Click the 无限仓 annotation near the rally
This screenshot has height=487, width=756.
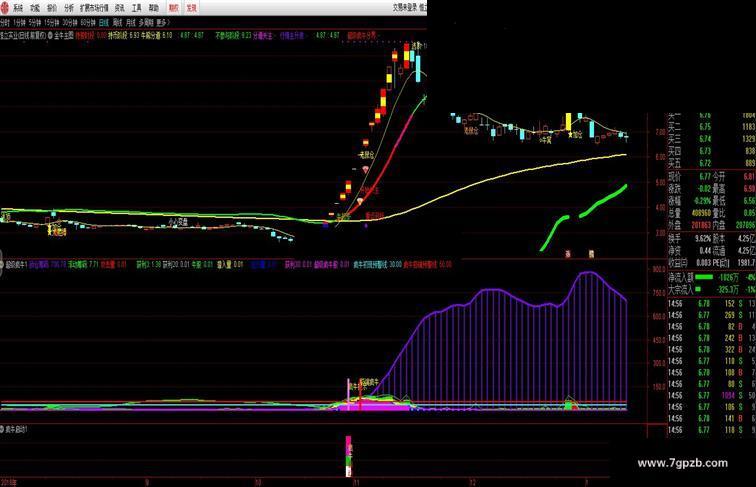coord(366,155)
